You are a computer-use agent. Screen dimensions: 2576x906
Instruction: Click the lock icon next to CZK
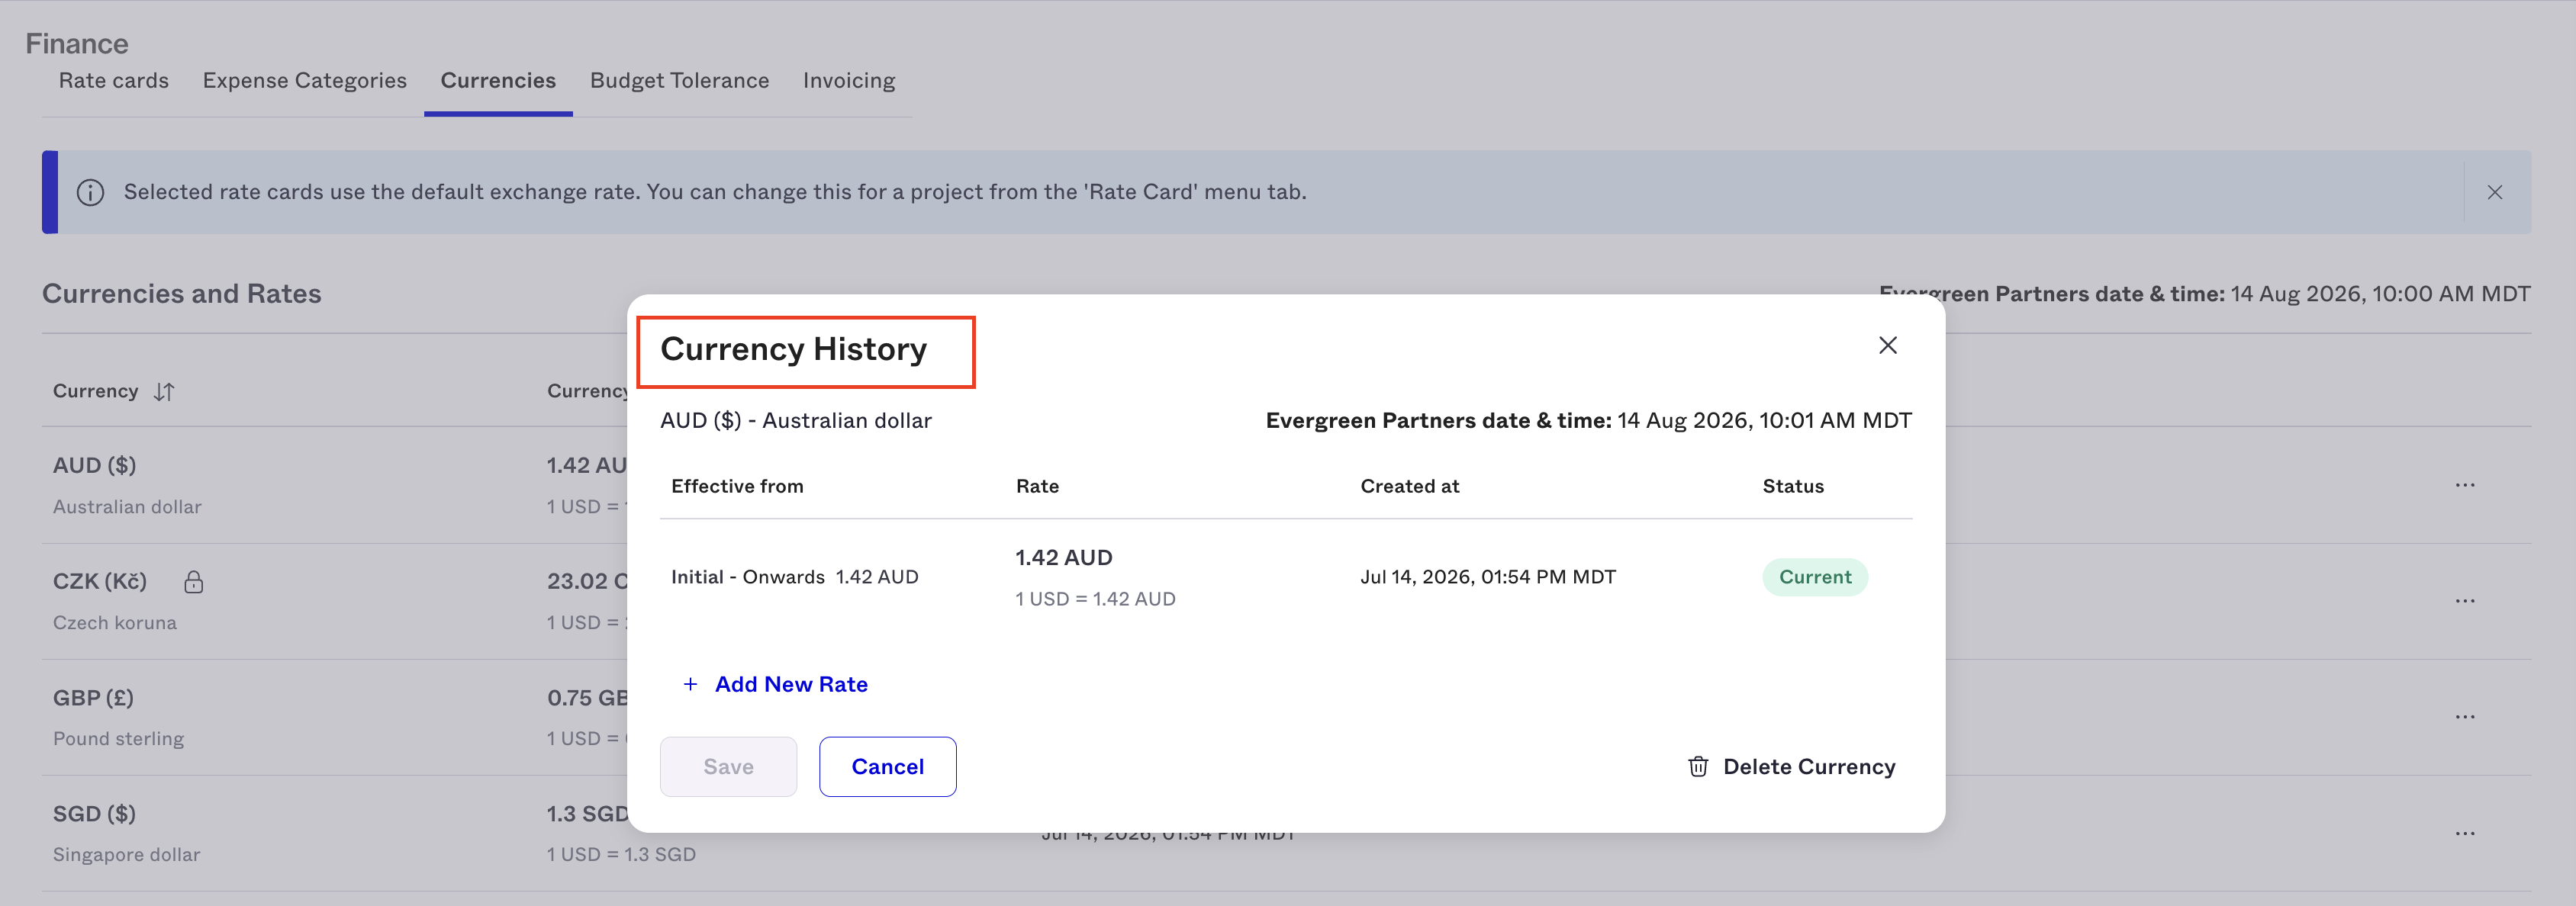coord(194,582)
